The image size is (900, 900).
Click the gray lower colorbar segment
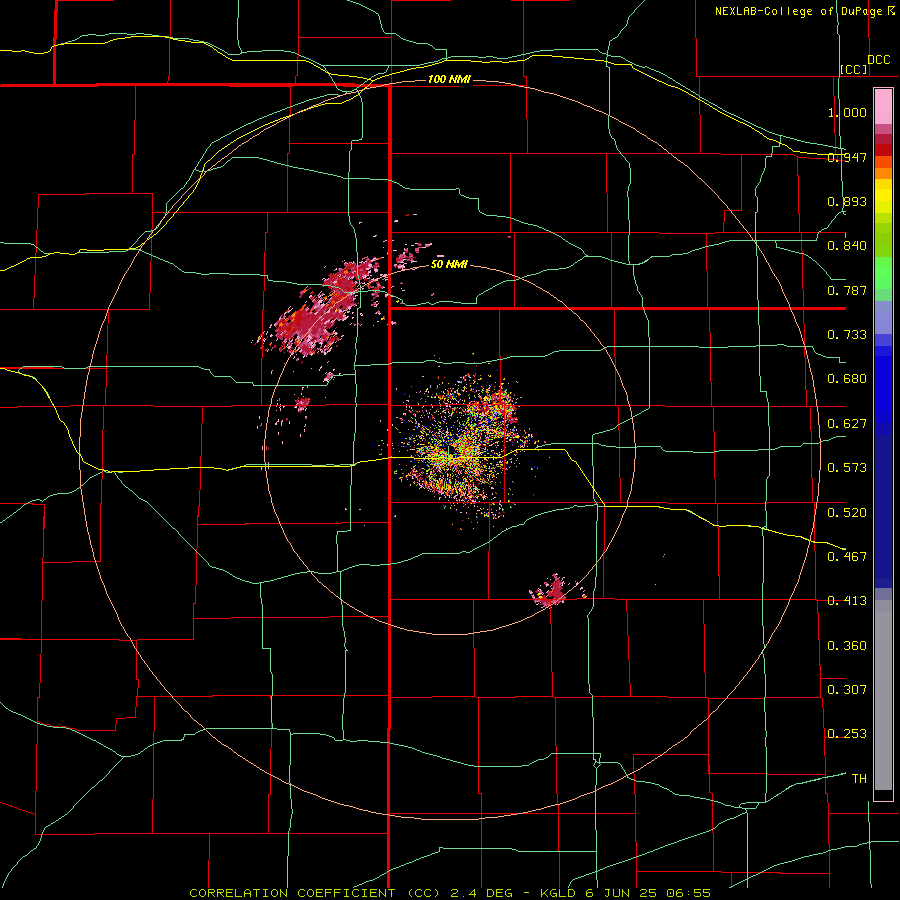883,695
